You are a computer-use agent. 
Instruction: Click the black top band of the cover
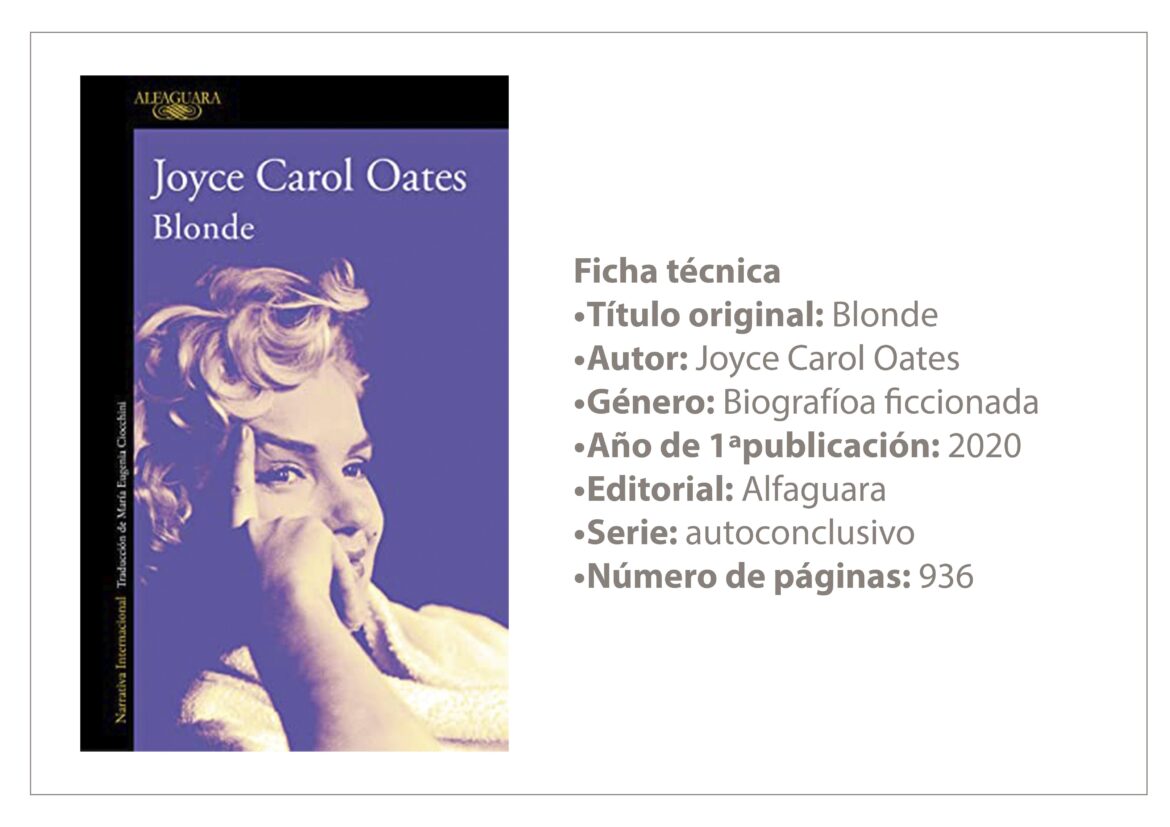(294, 102)
